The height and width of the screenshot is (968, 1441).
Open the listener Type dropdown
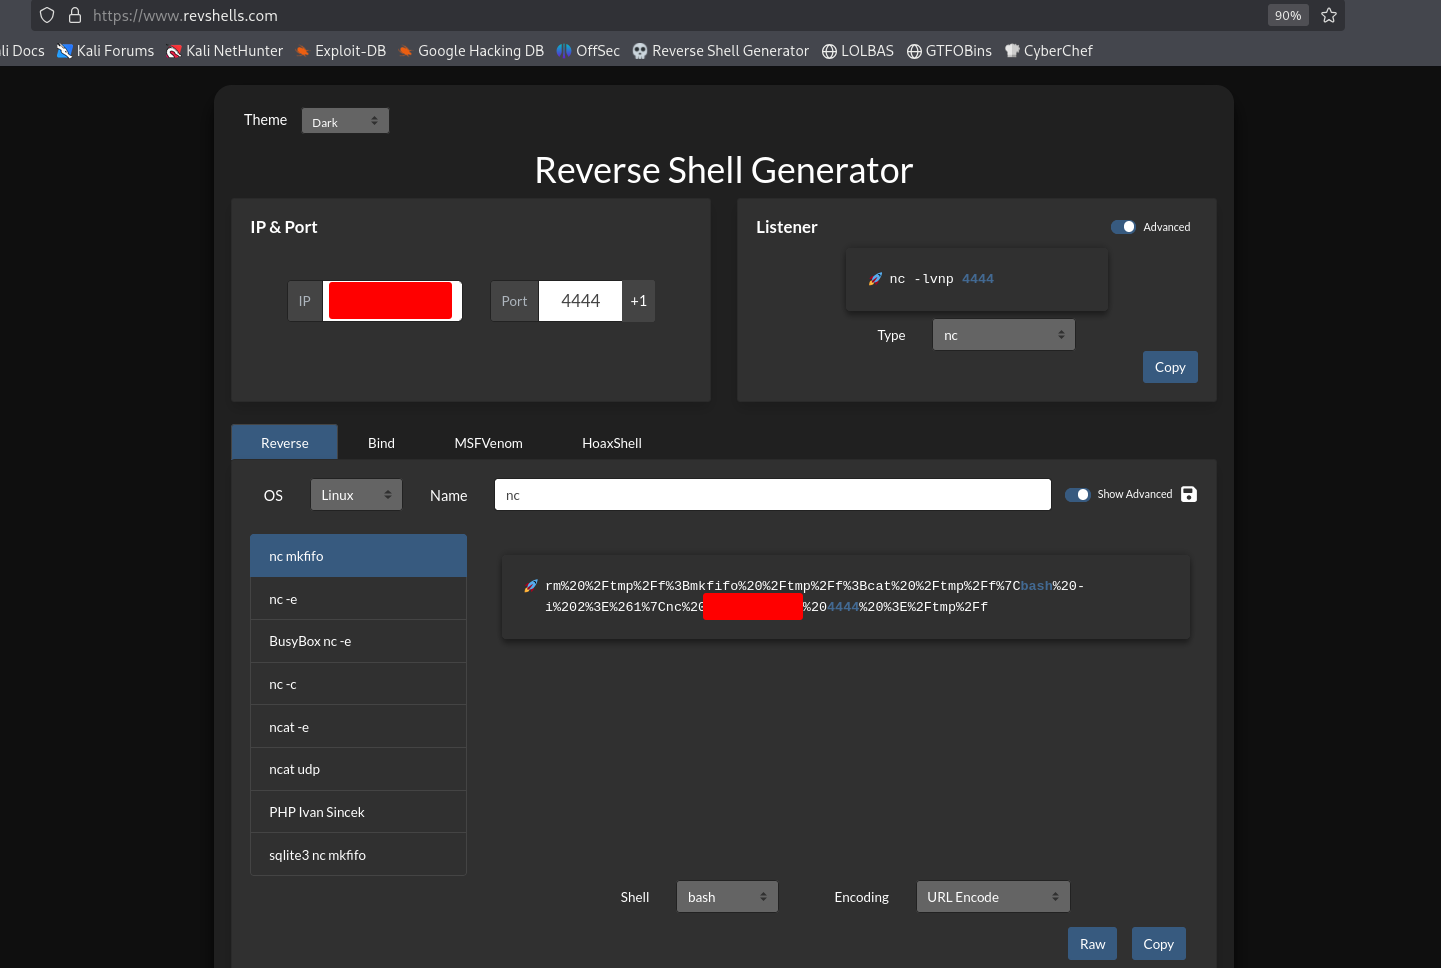click(1003, 335)
